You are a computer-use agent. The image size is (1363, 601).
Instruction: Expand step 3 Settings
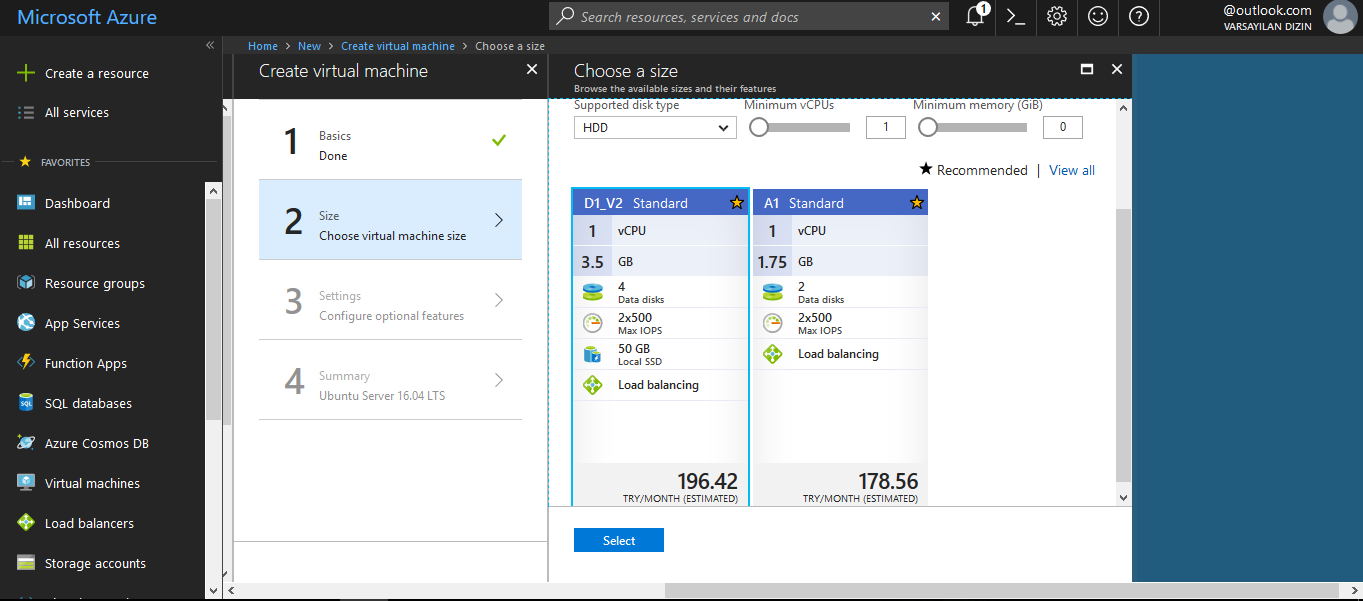(390, 300)
